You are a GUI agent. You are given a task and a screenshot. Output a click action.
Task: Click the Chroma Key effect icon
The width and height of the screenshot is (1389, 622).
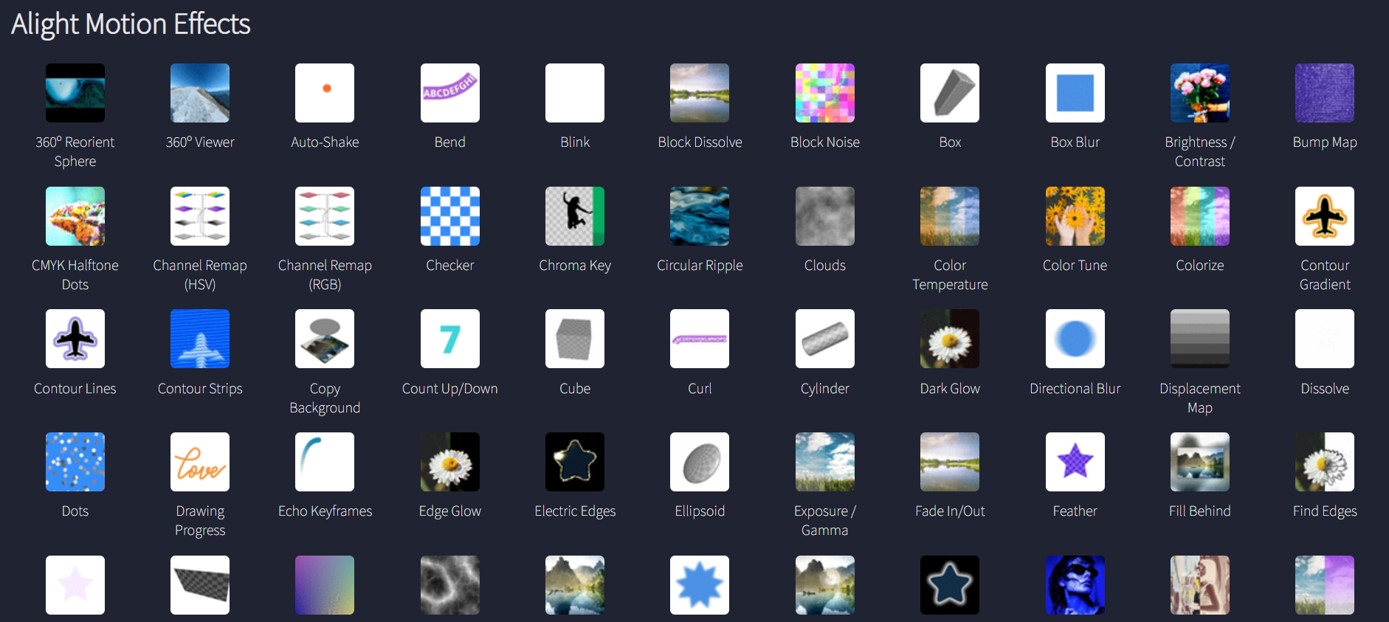click(575, 216)
